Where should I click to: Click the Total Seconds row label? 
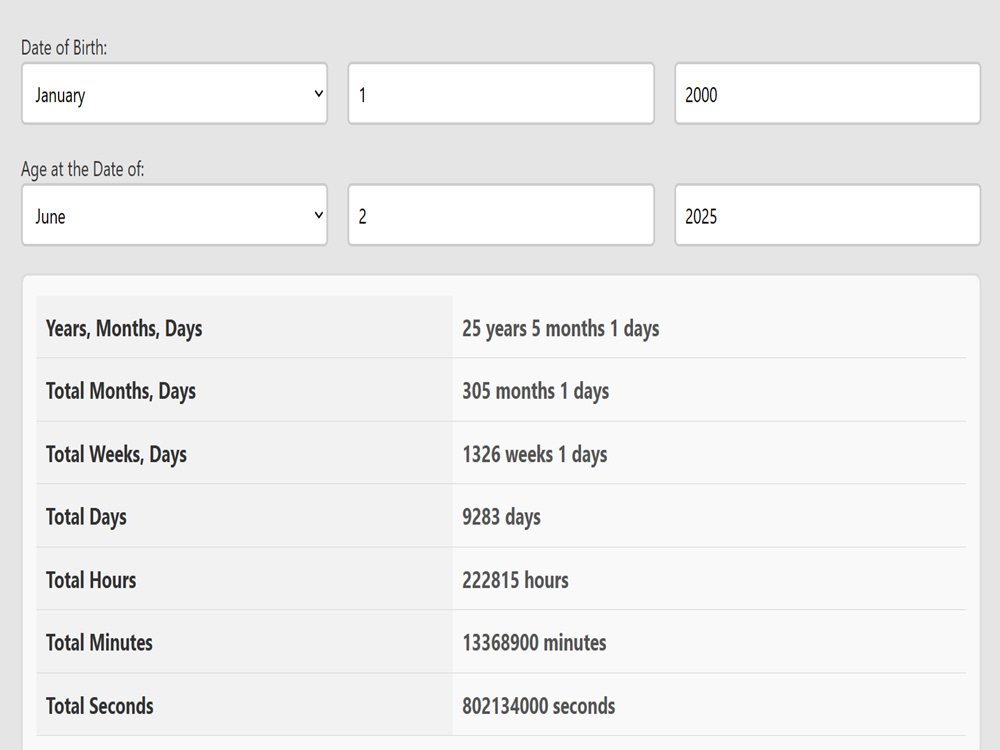pyautogui.click(x=99, y=706)
